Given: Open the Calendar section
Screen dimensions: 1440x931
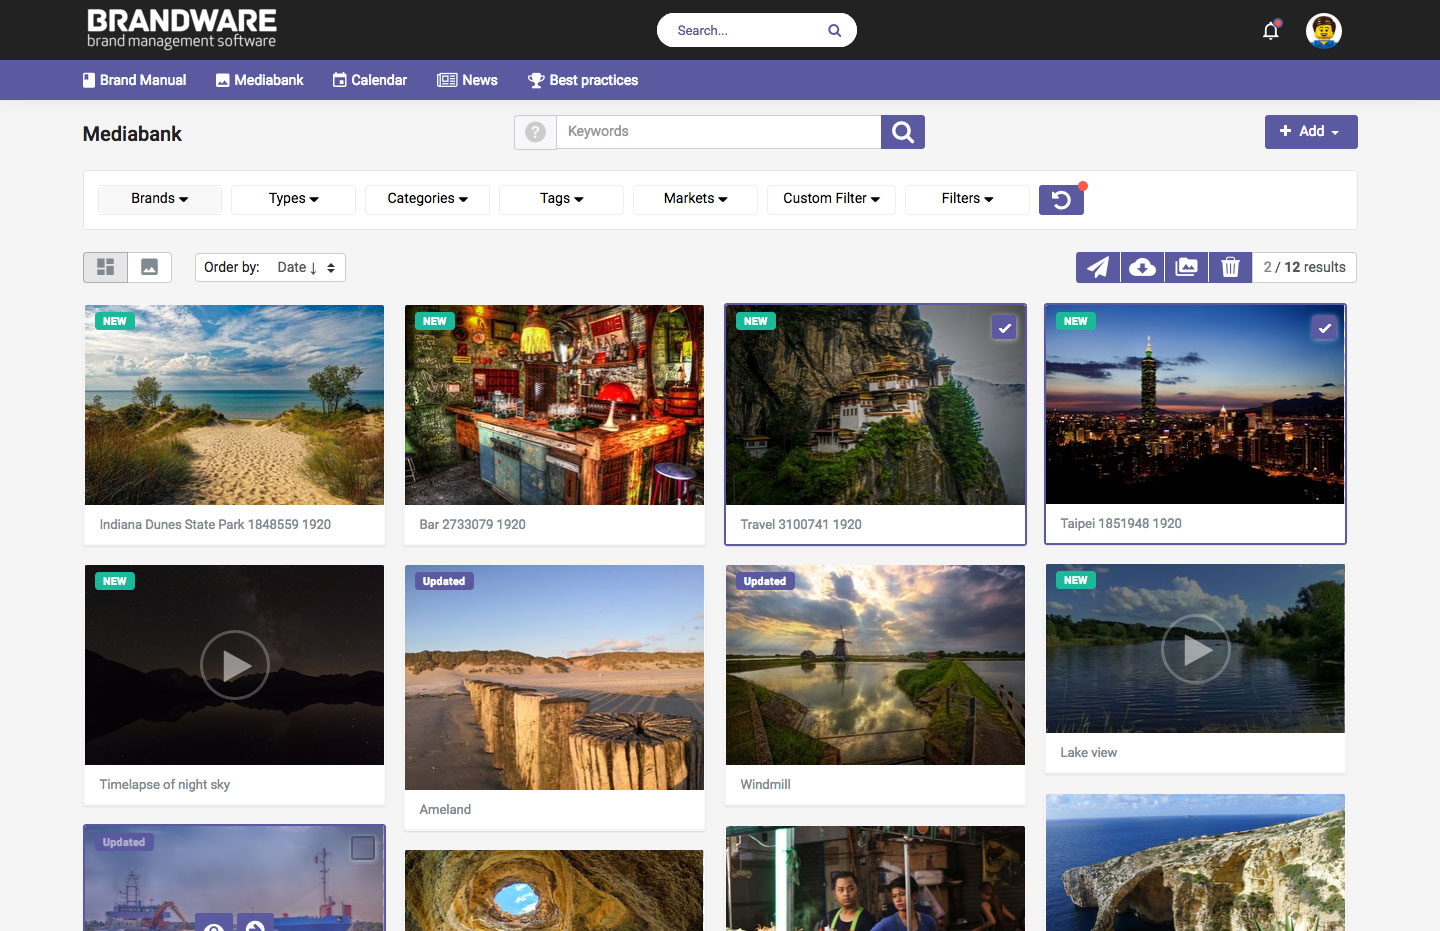Looking at the screenshot, I should pos(369,80).
